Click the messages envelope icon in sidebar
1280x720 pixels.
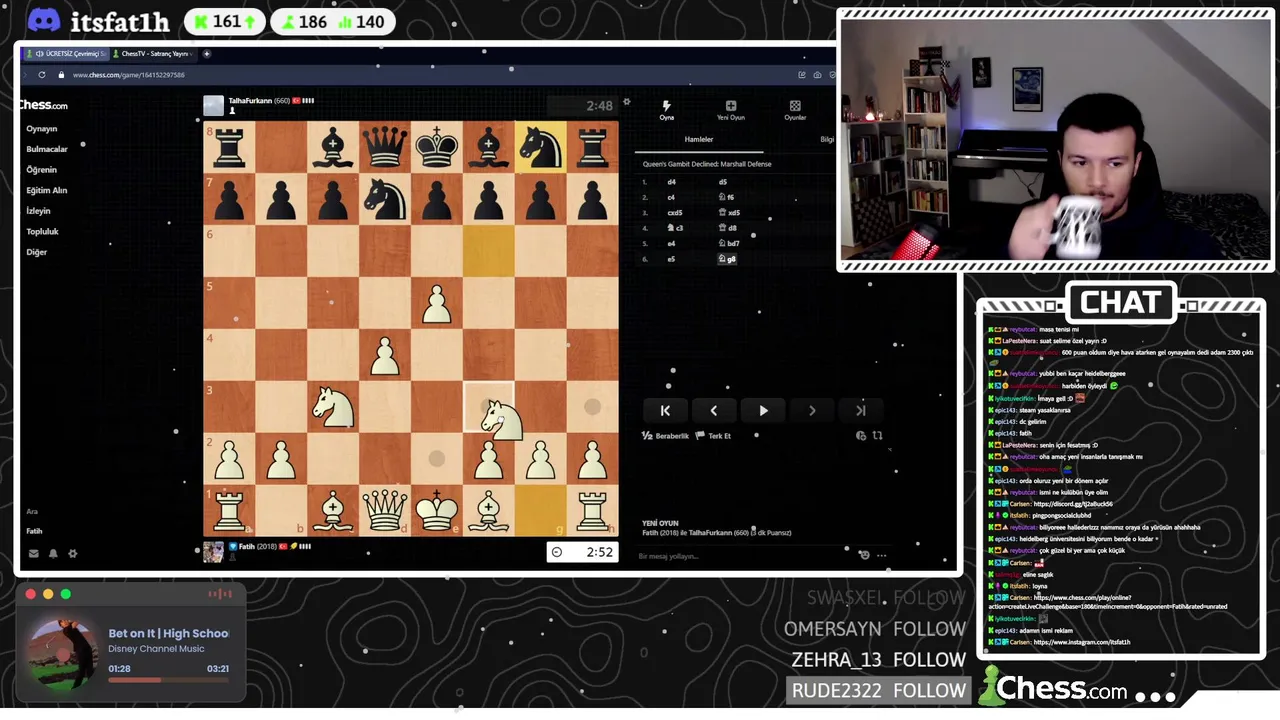coord(33,553)
